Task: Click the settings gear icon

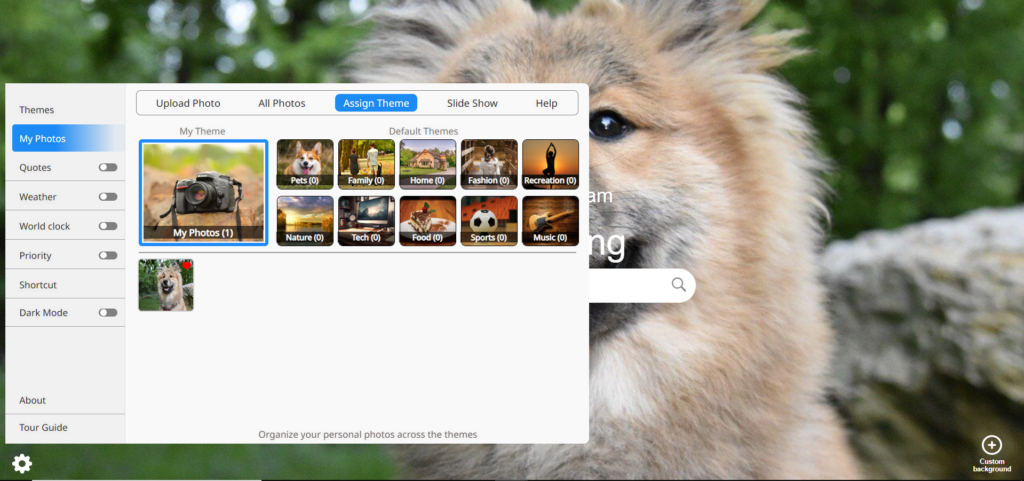Action: point(22,463)
